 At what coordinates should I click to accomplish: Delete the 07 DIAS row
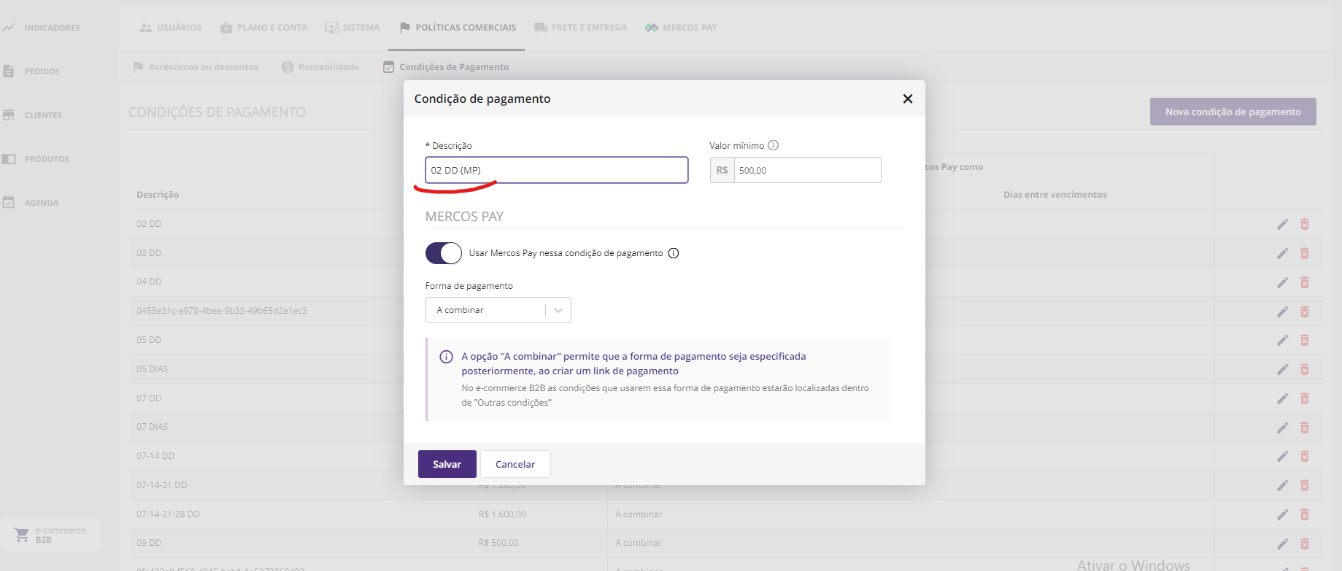click(1304, 427)
